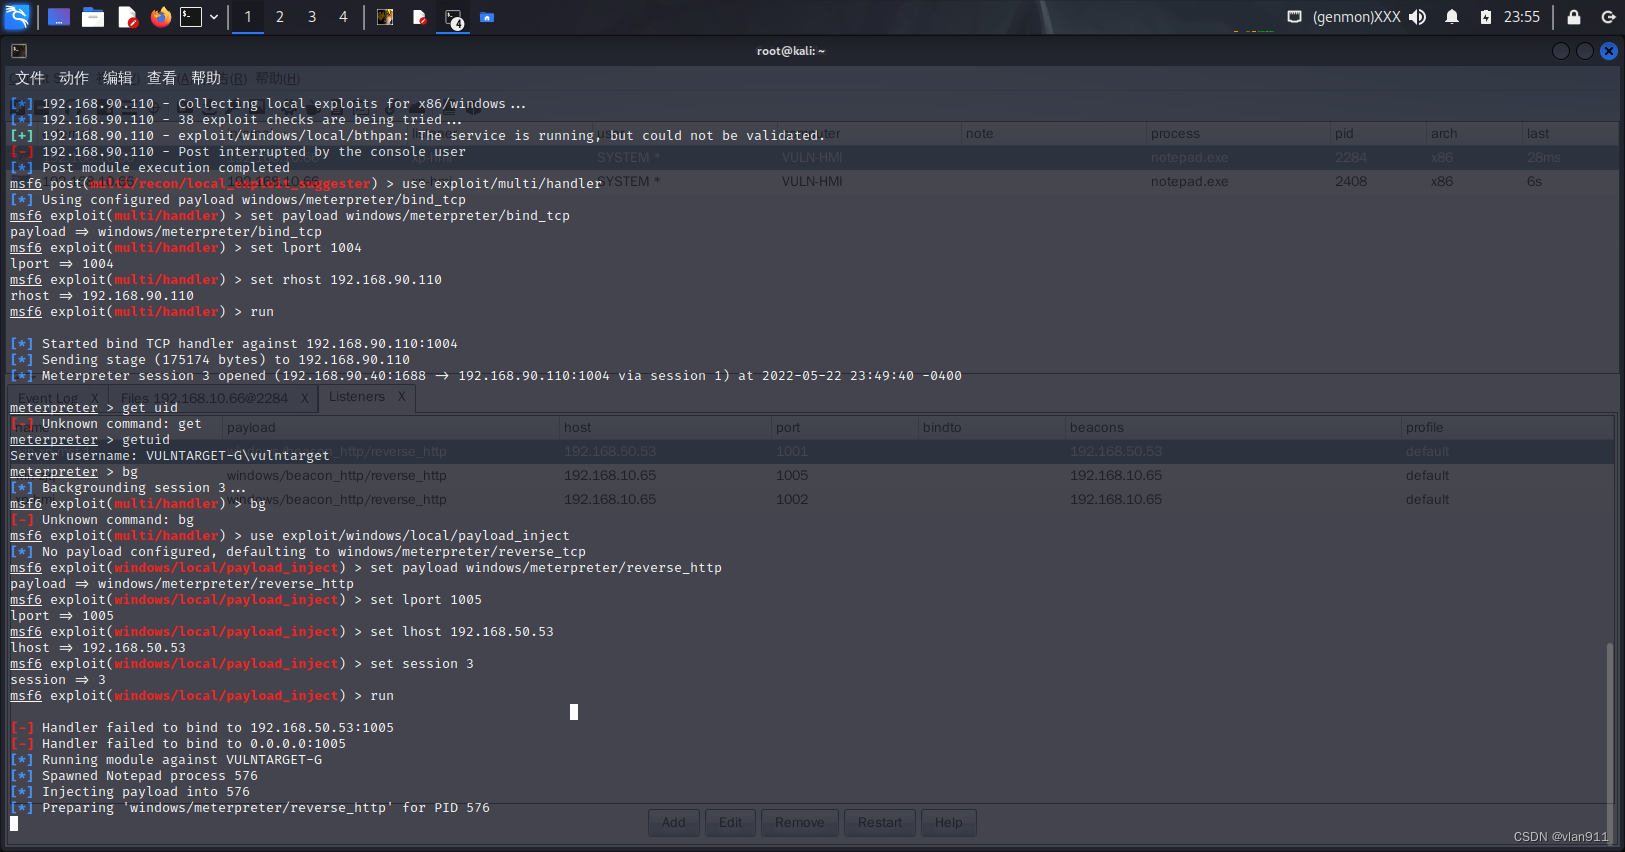Image resolution: width=1625 pixels, height=852 pixels.
Task: Close the root@kali terminal window
Action: tap(1609, 51)
